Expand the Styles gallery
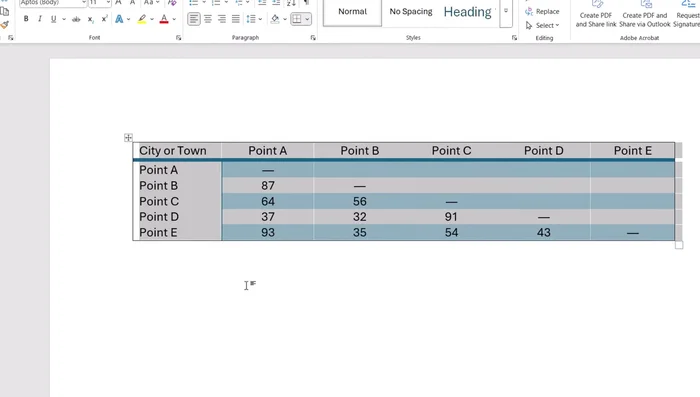700x397 pixels. point(506,11)
